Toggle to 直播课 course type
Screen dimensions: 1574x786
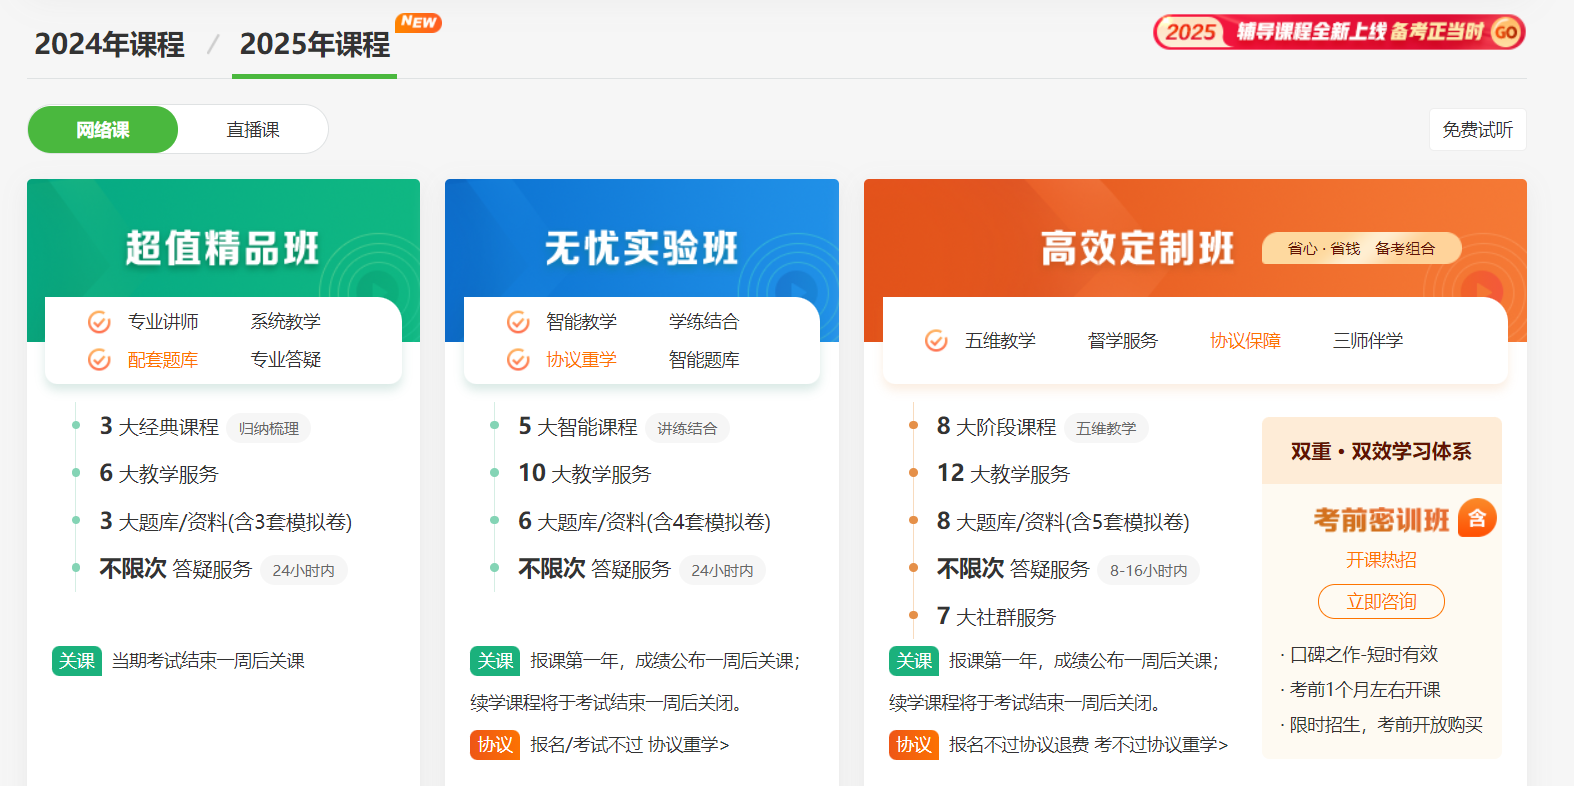pyautogui.click(x=253, y=130)
